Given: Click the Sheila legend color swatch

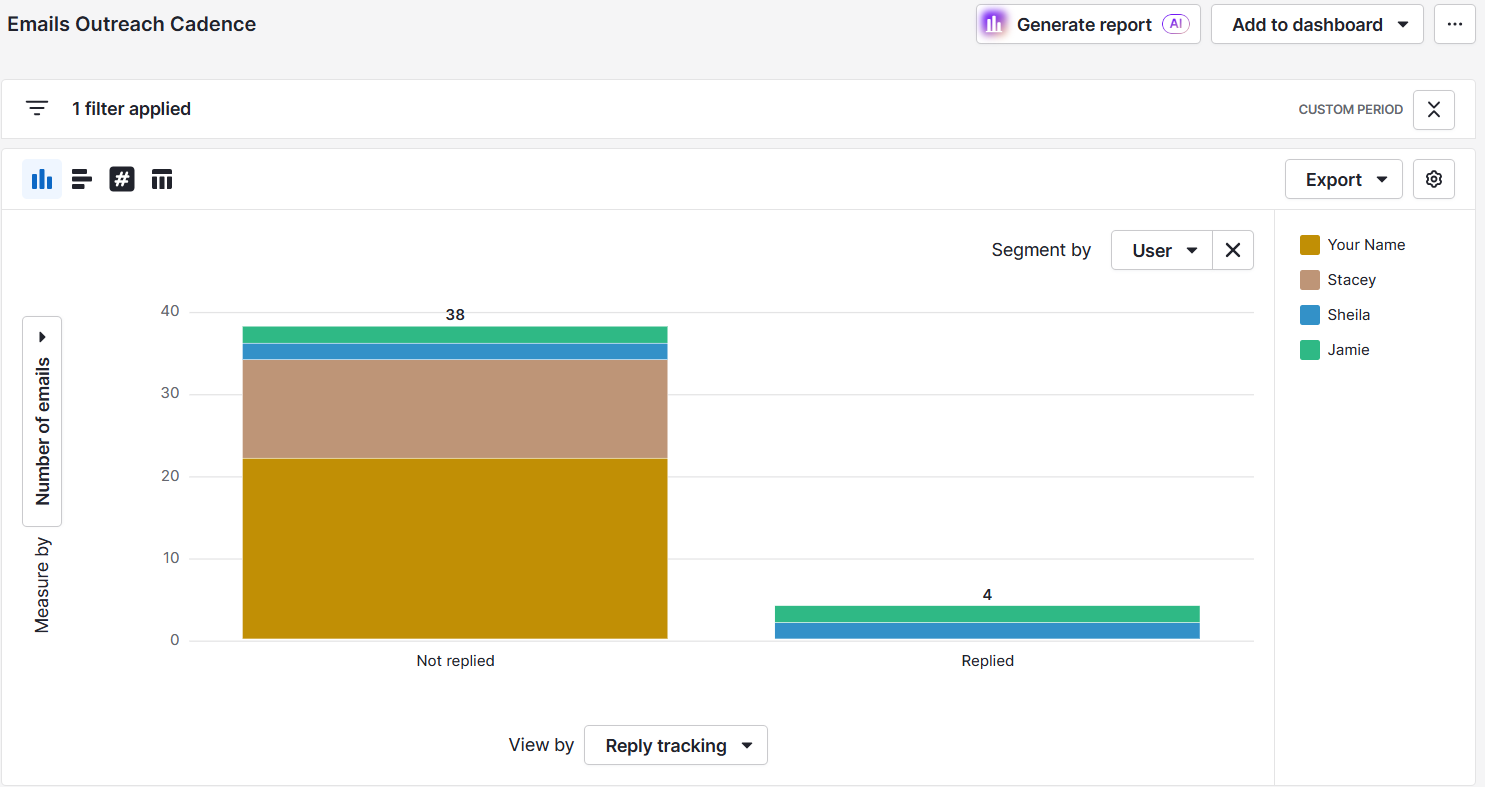Looking at the screenshot, I should point(1310,315).
